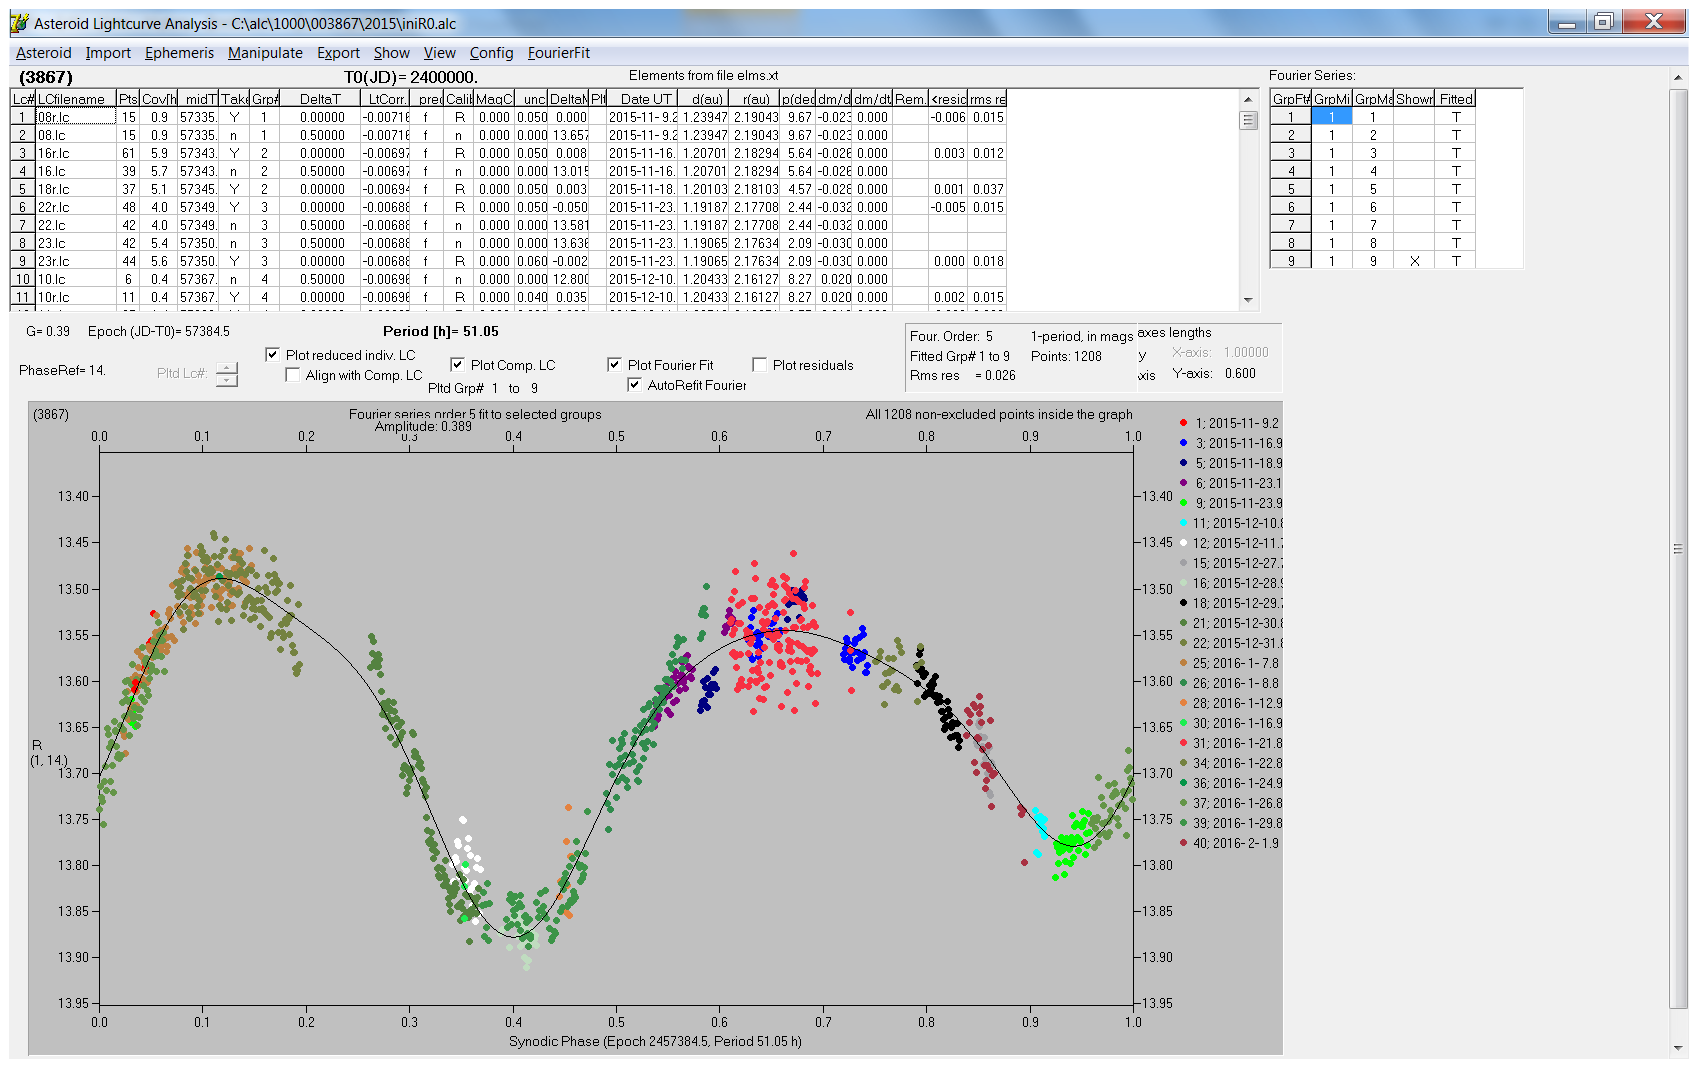Screen dimensions: 1698x1068
Task: Click the Amplitude: 0.389 plot label
Action: point(423,427)
